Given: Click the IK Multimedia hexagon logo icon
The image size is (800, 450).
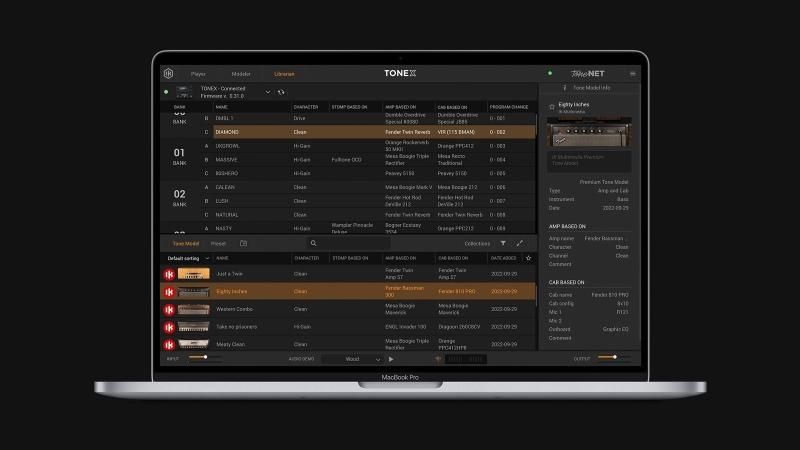Looking at the screenshot, I should pyautogui.click(x=168, y=73).
